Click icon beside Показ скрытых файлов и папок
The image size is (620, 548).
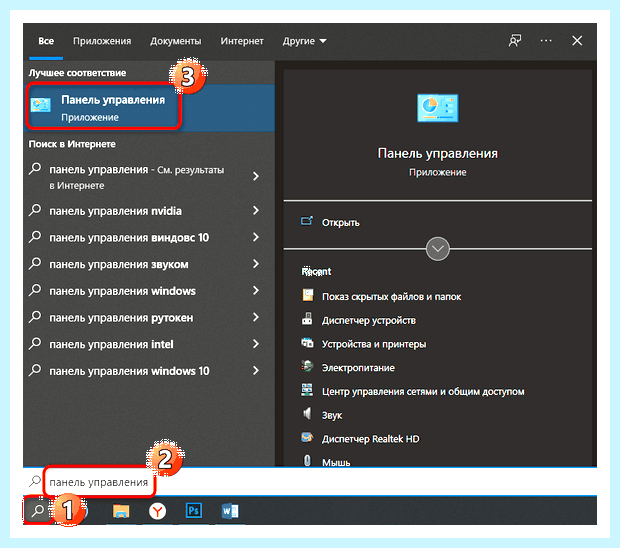(x=308, y=295)
